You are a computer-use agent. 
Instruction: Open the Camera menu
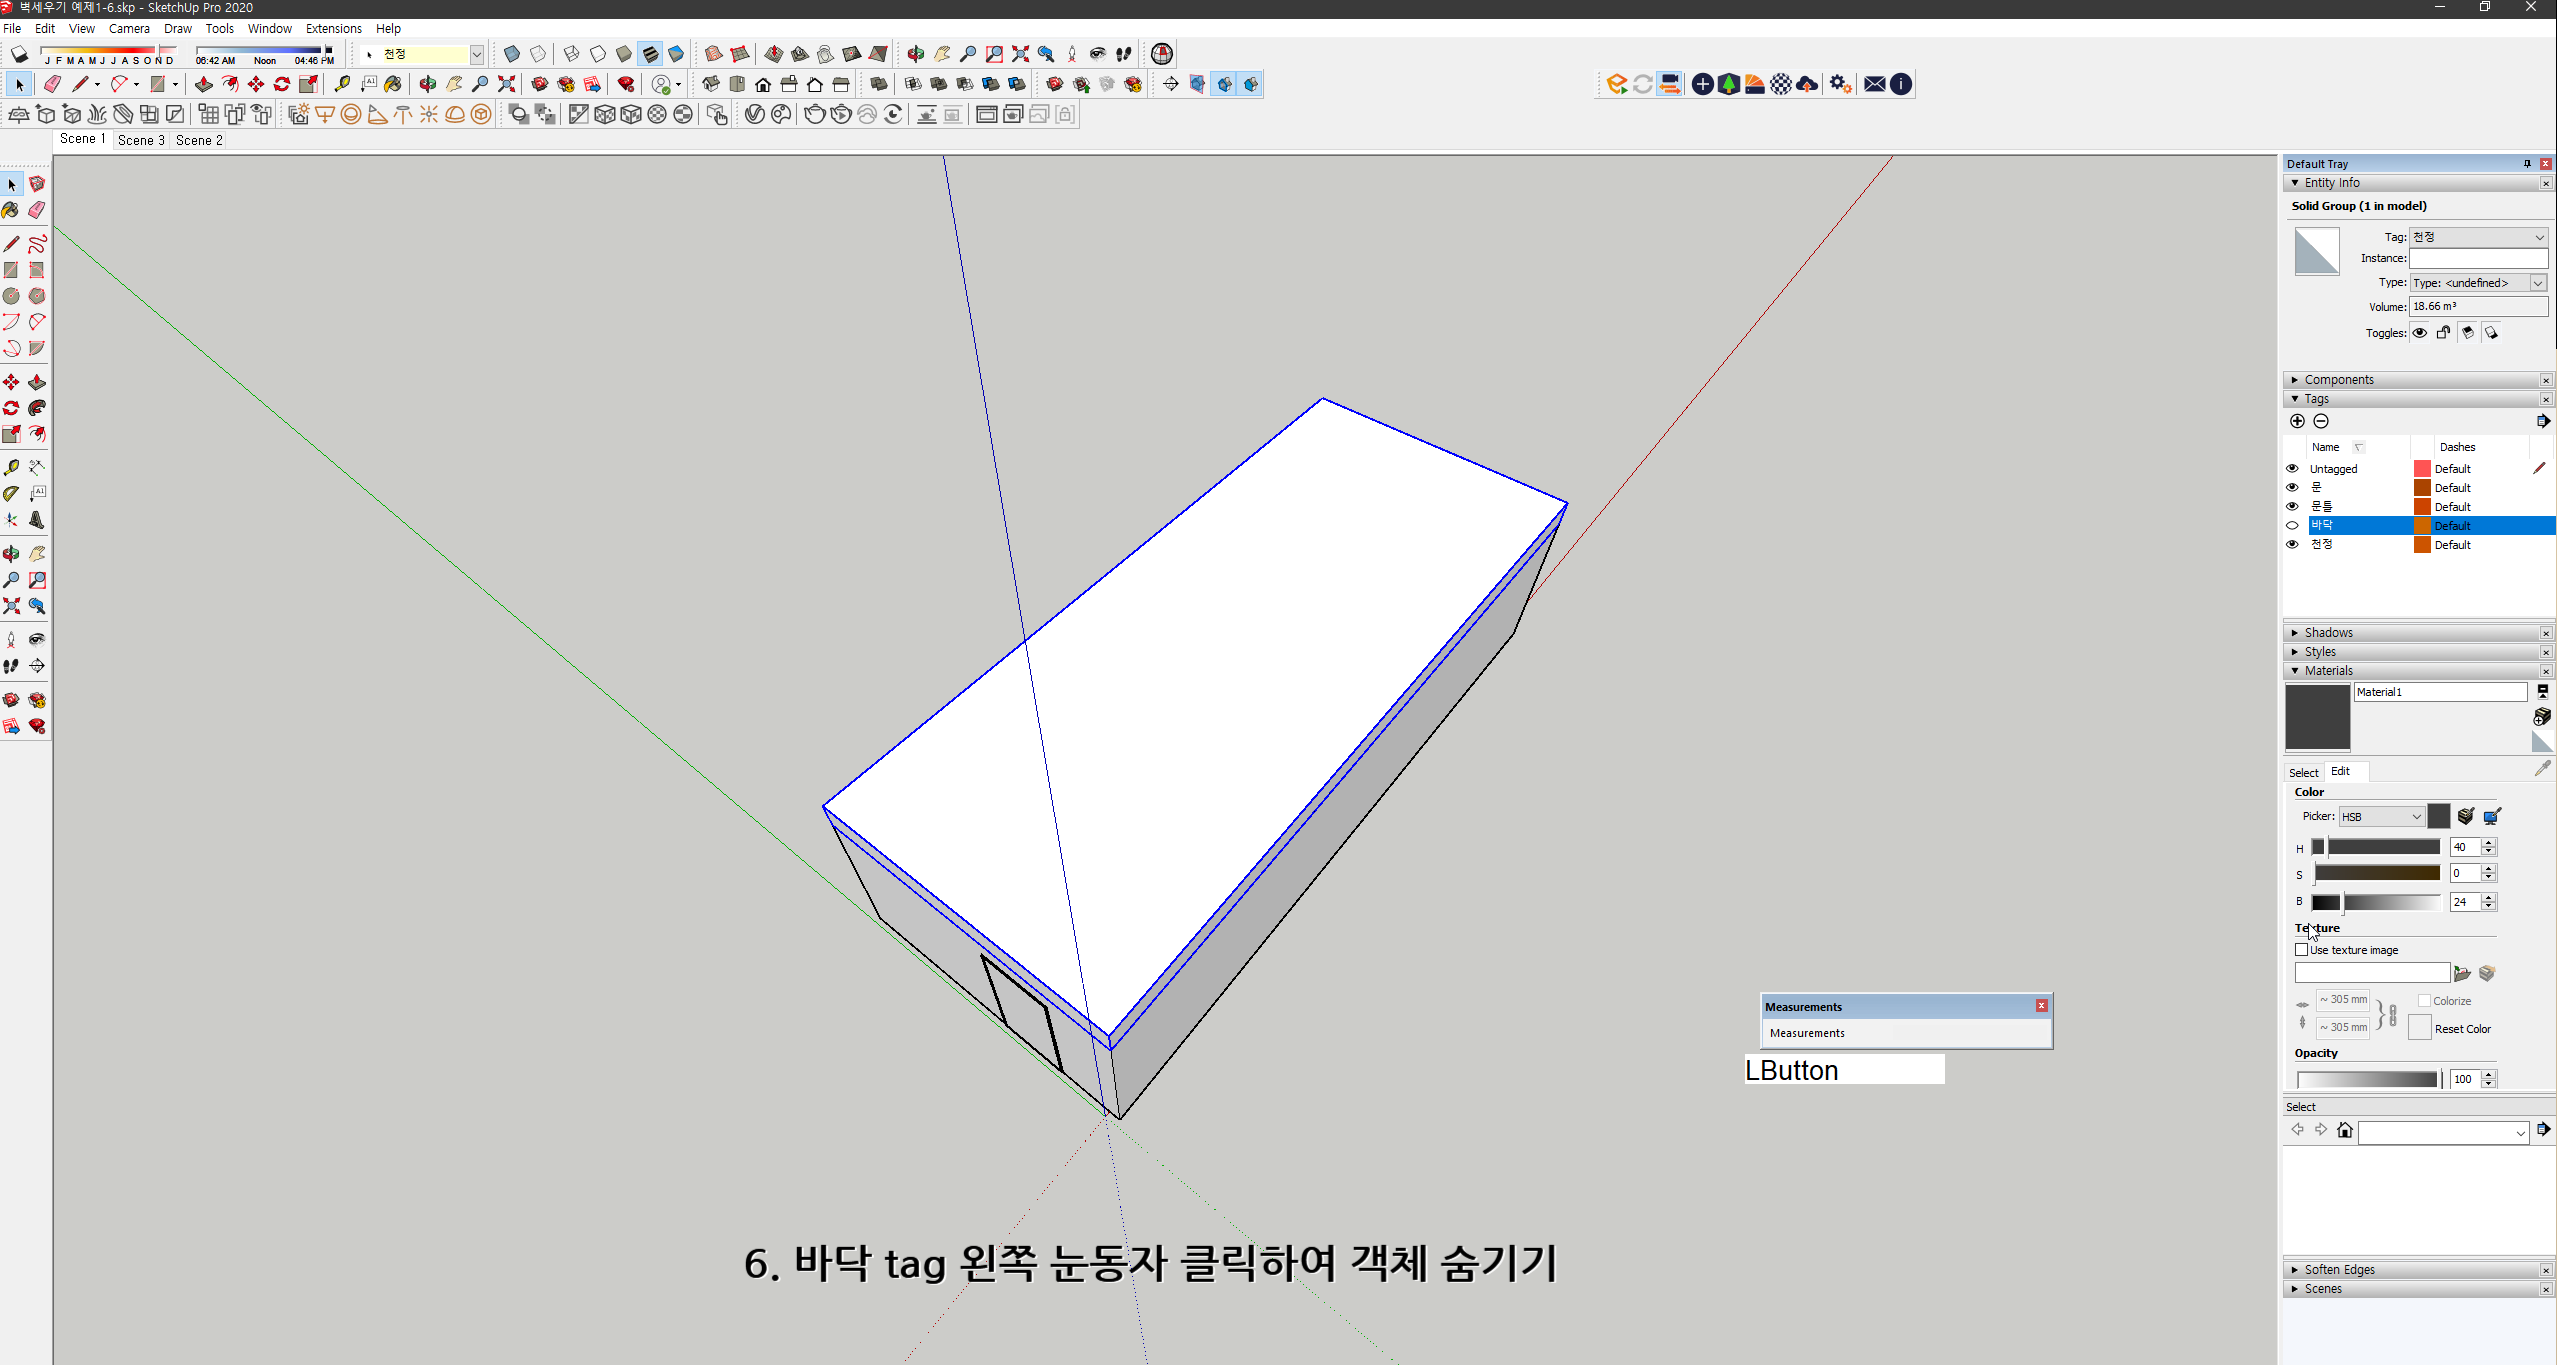[129, 28]
